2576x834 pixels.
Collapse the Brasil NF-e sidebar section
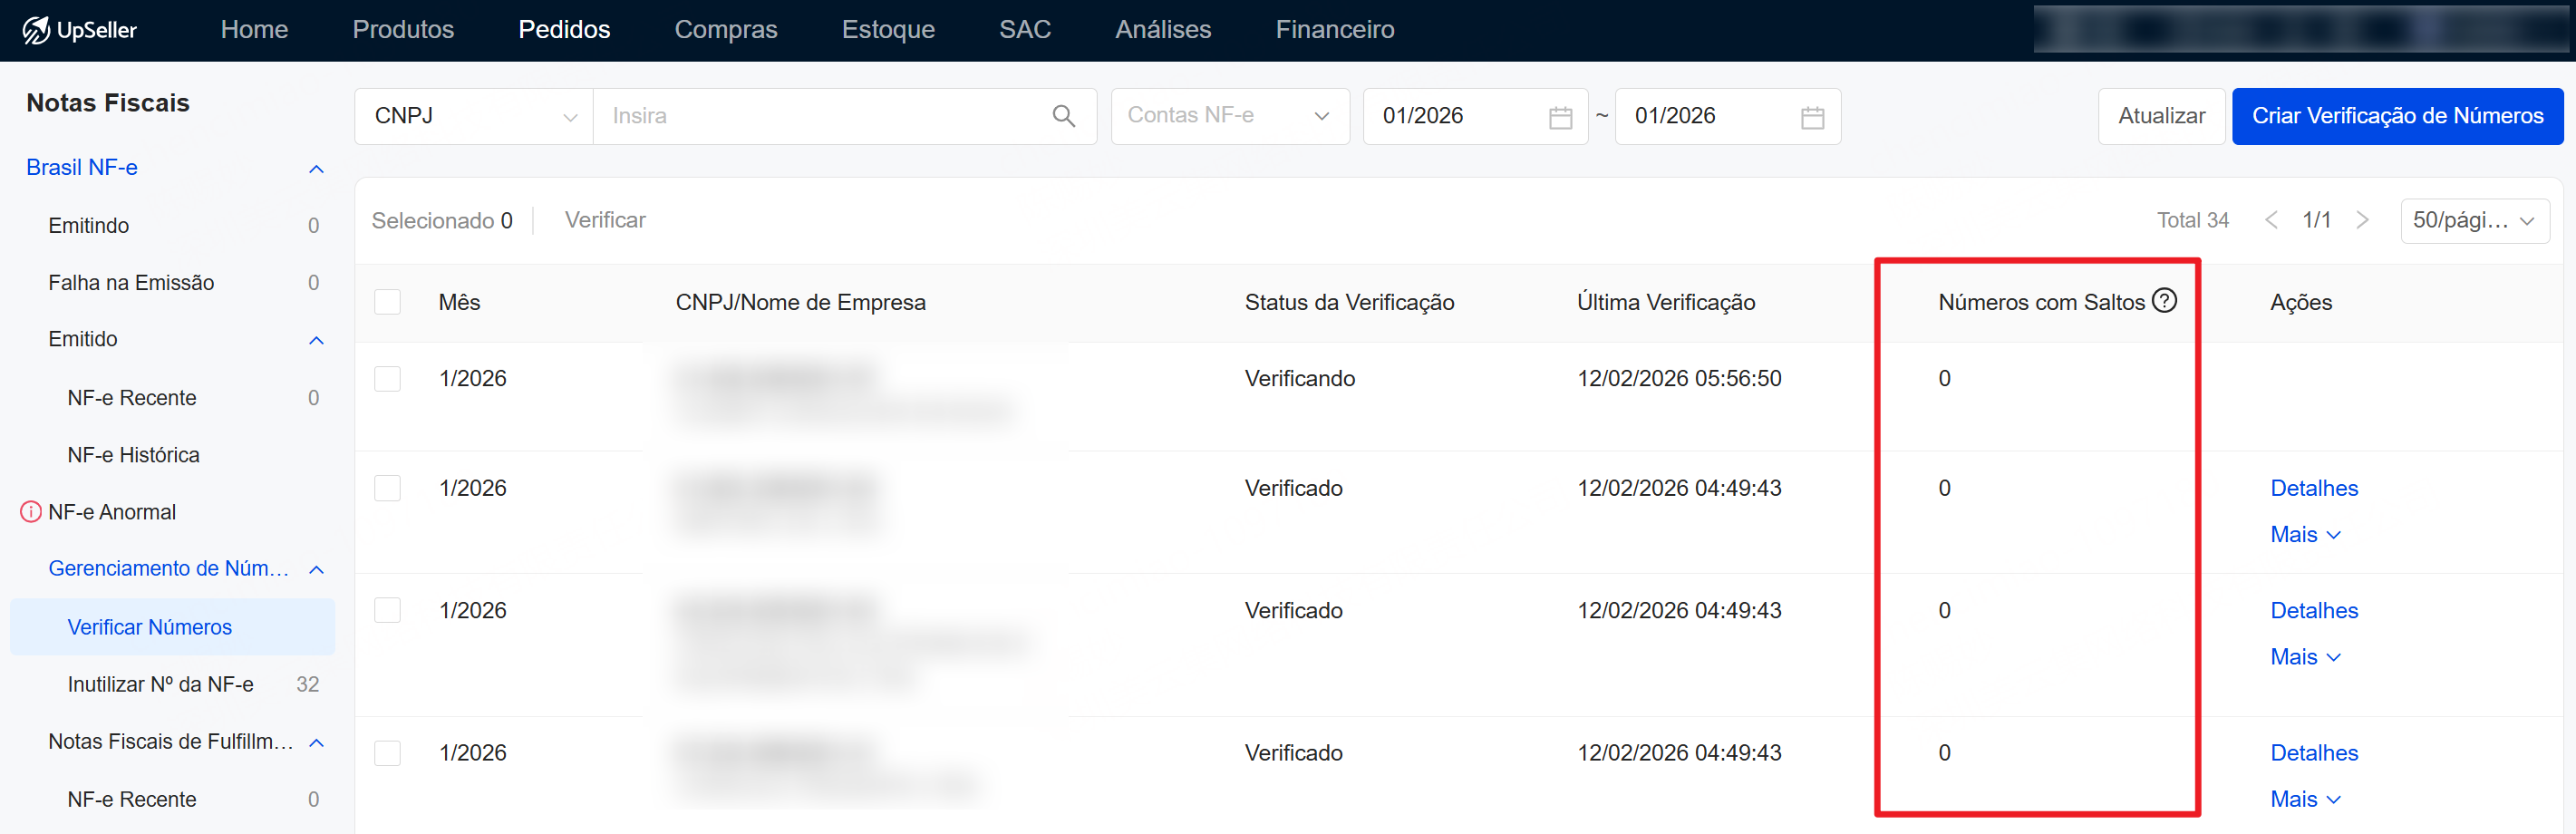click(x=316, y=169)
